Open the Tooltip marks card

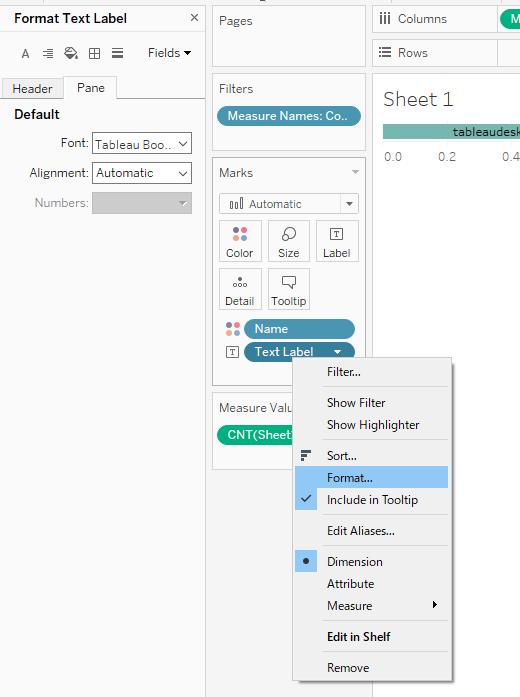289,289
